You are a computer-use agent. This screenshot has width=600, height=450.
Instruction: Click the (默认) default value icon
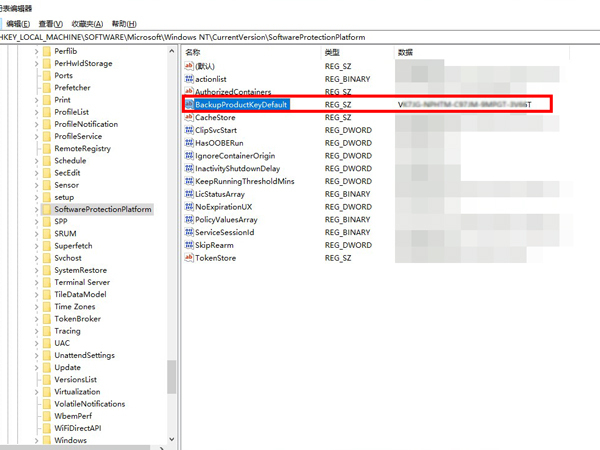coord(189,65)
